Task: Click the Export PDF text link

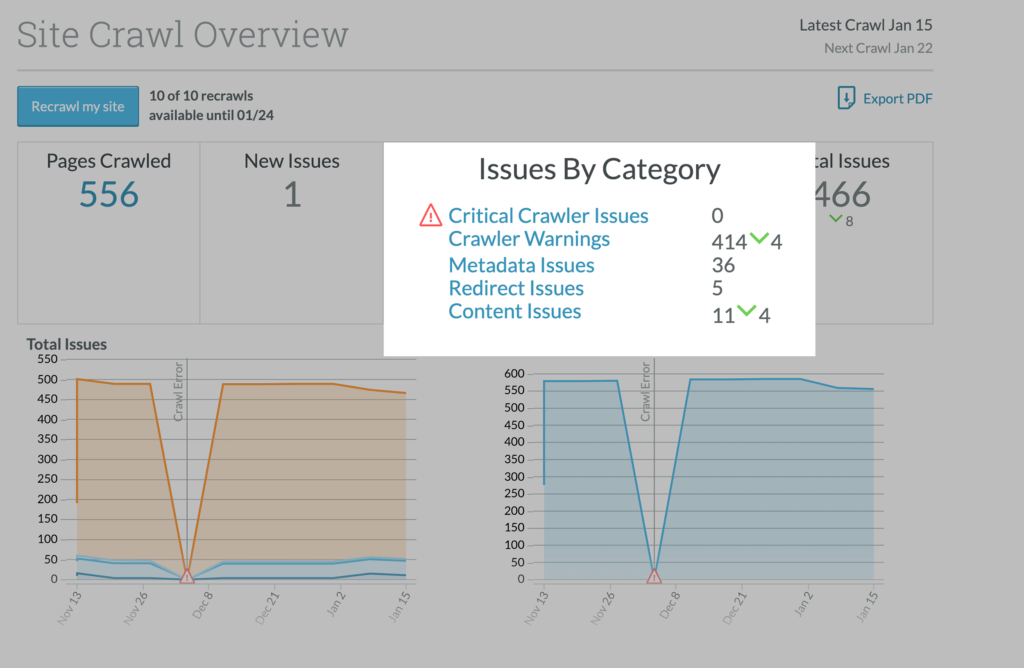Action: (x=898, y=98)
